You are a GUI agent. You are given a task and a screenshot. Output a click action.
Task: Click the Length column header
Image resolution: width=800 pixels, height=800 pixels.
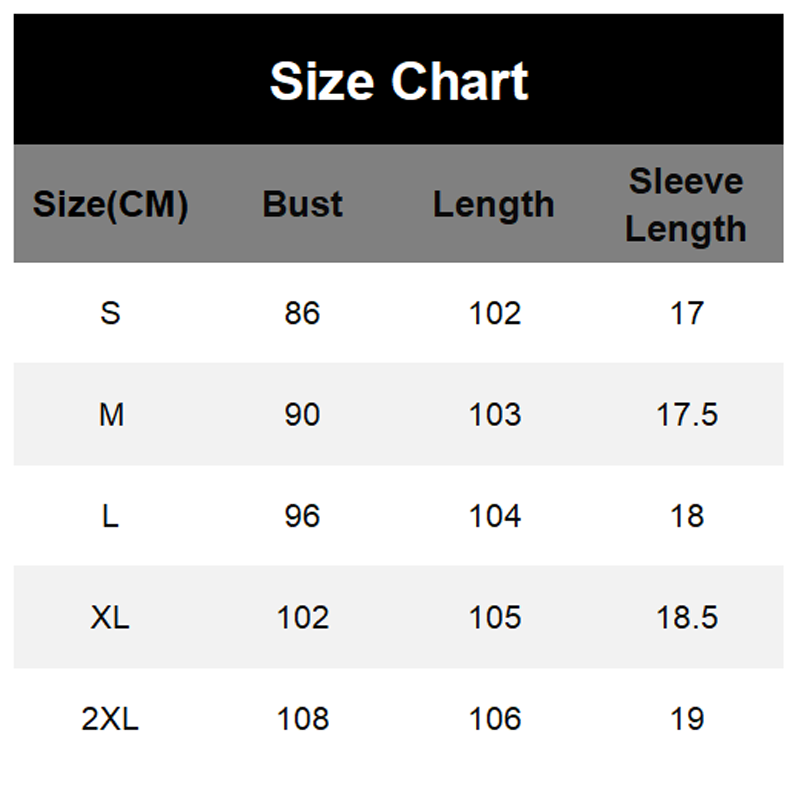point(494,205)
